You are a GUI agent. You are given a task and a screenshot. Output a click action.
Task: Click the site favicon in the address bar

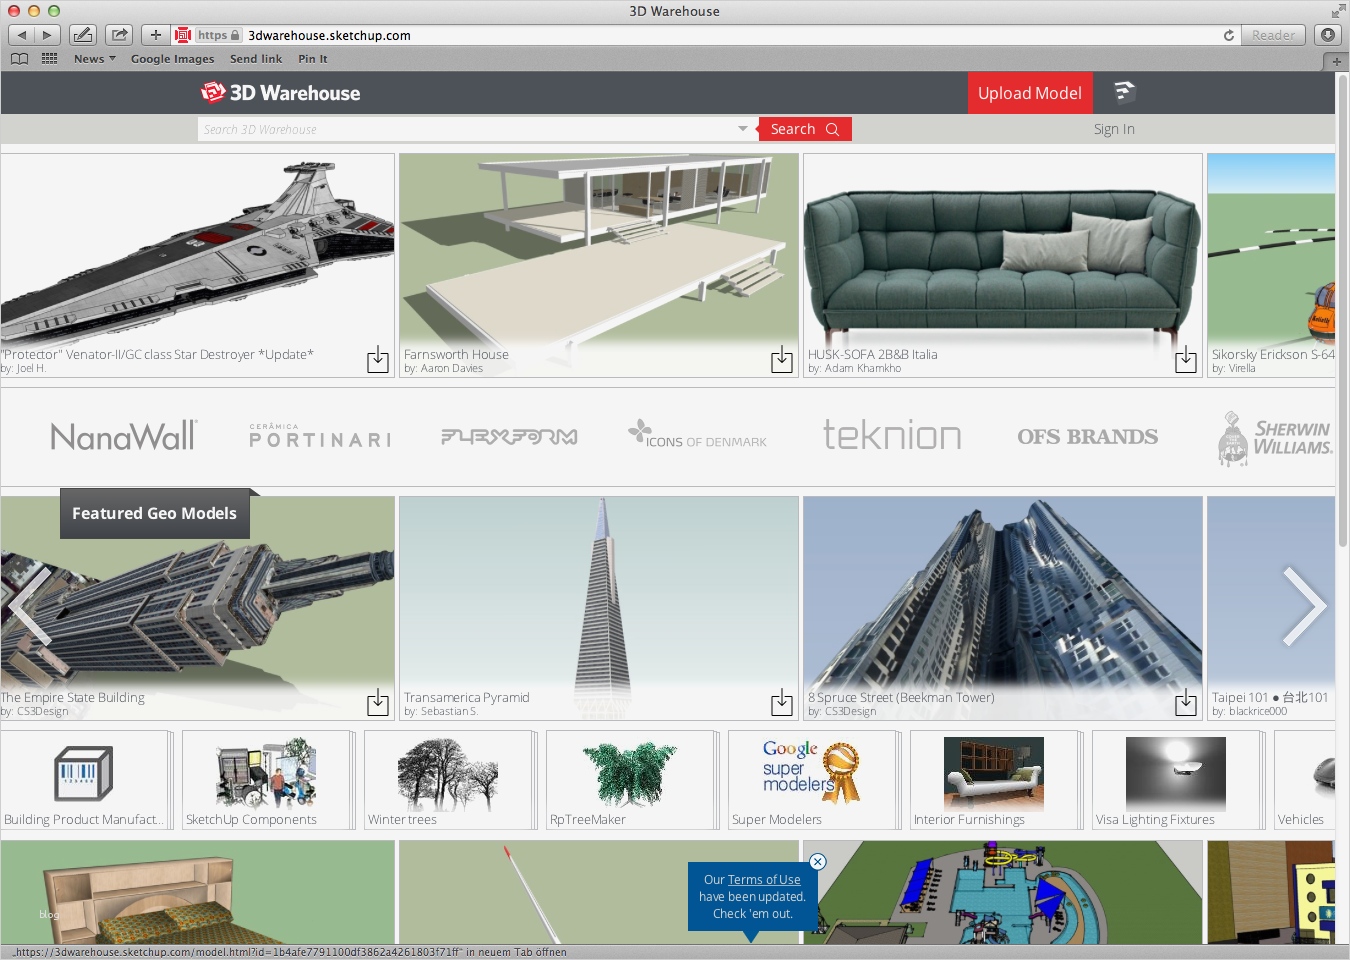point(183,35)
